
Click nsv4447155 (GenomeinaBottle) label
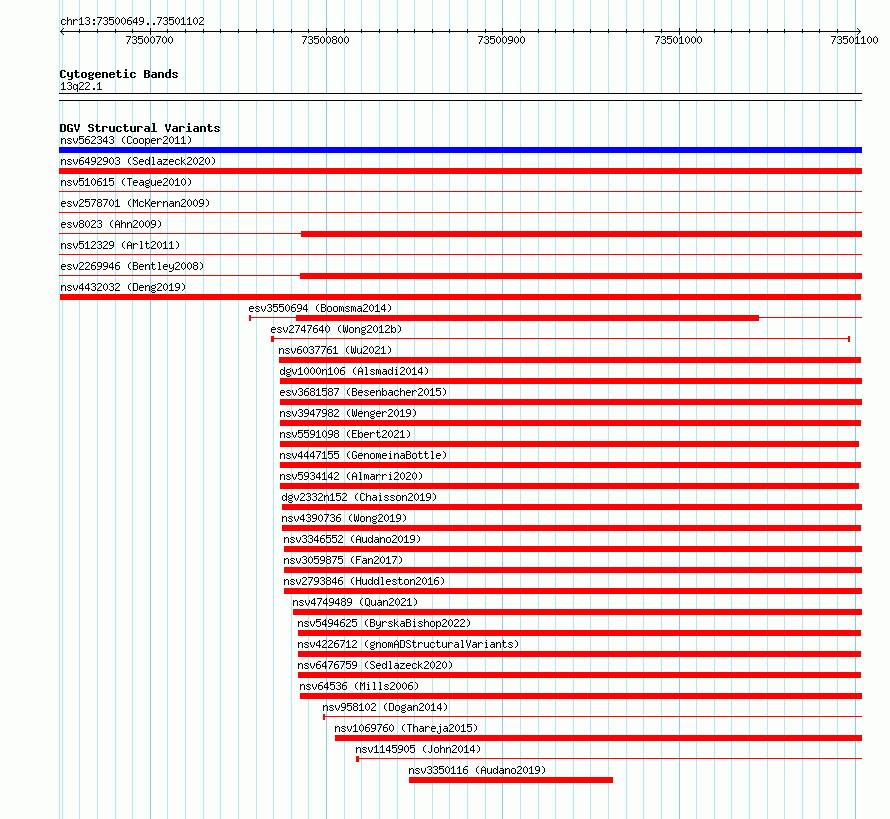click(x=363, y=455)
